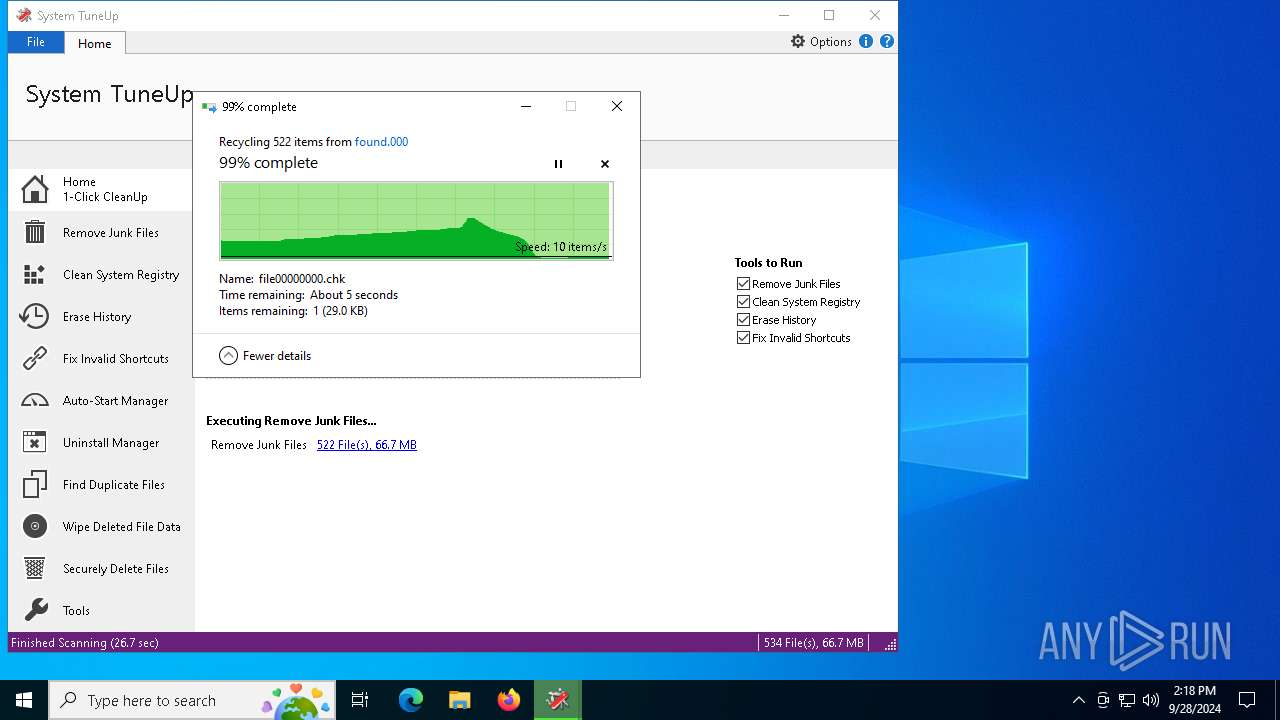Launch the Uninstall Manager icon
Screen dimensions: 1280x720
pos(35,442)
